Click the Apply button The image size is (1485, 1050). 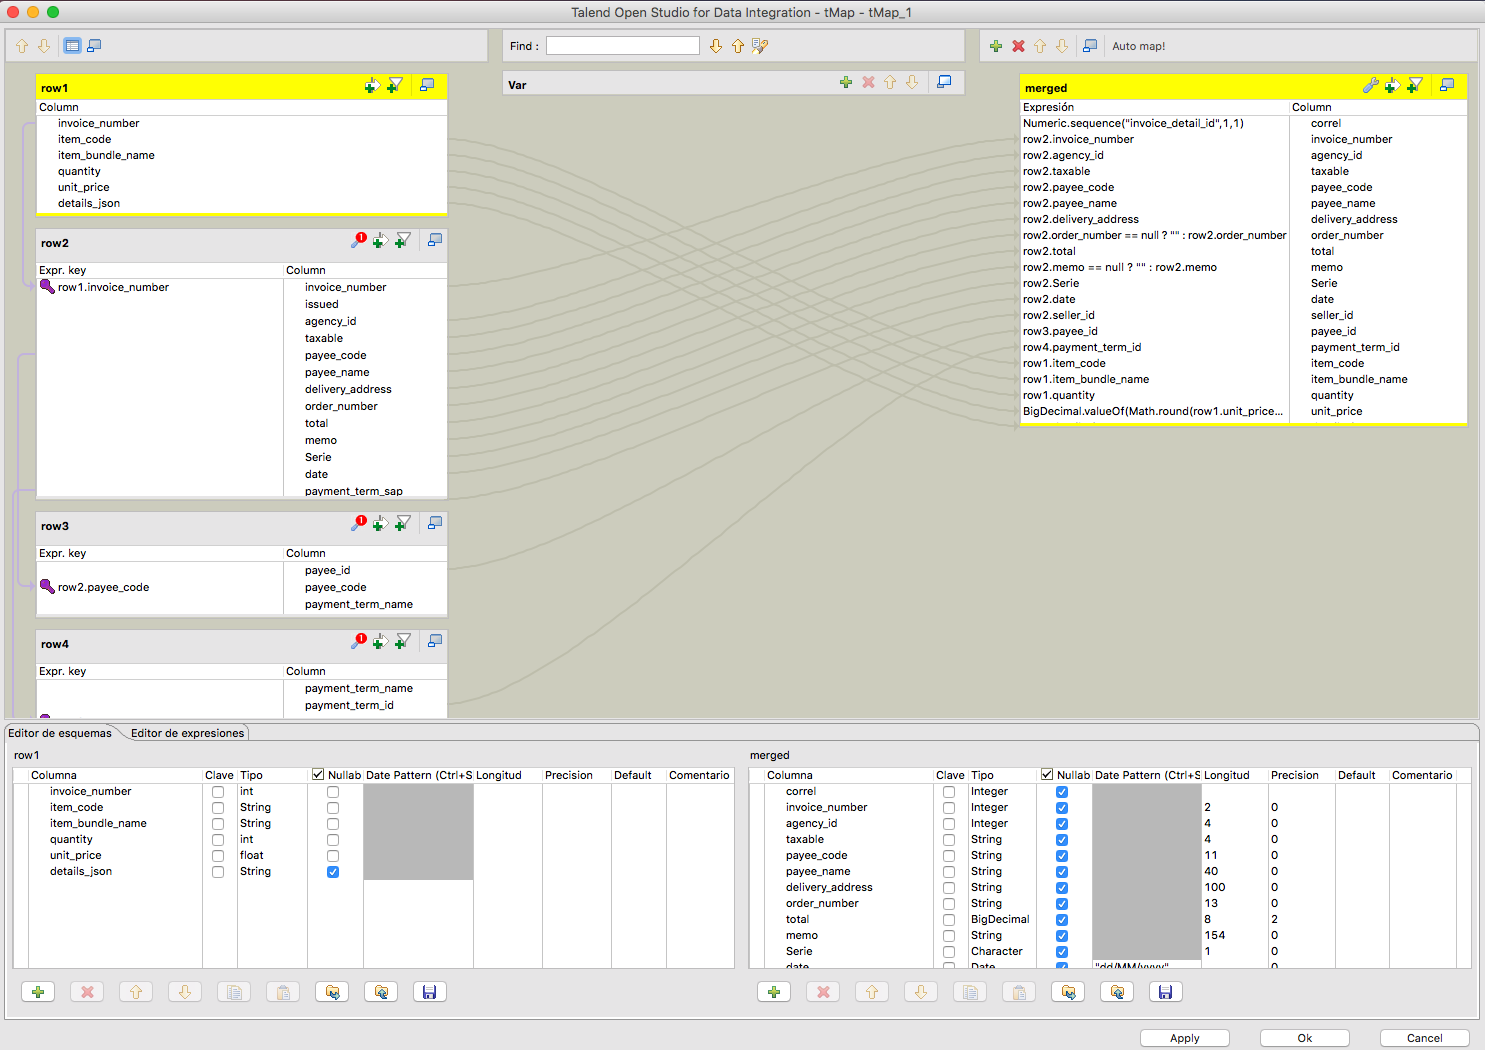(1185, 1038)
